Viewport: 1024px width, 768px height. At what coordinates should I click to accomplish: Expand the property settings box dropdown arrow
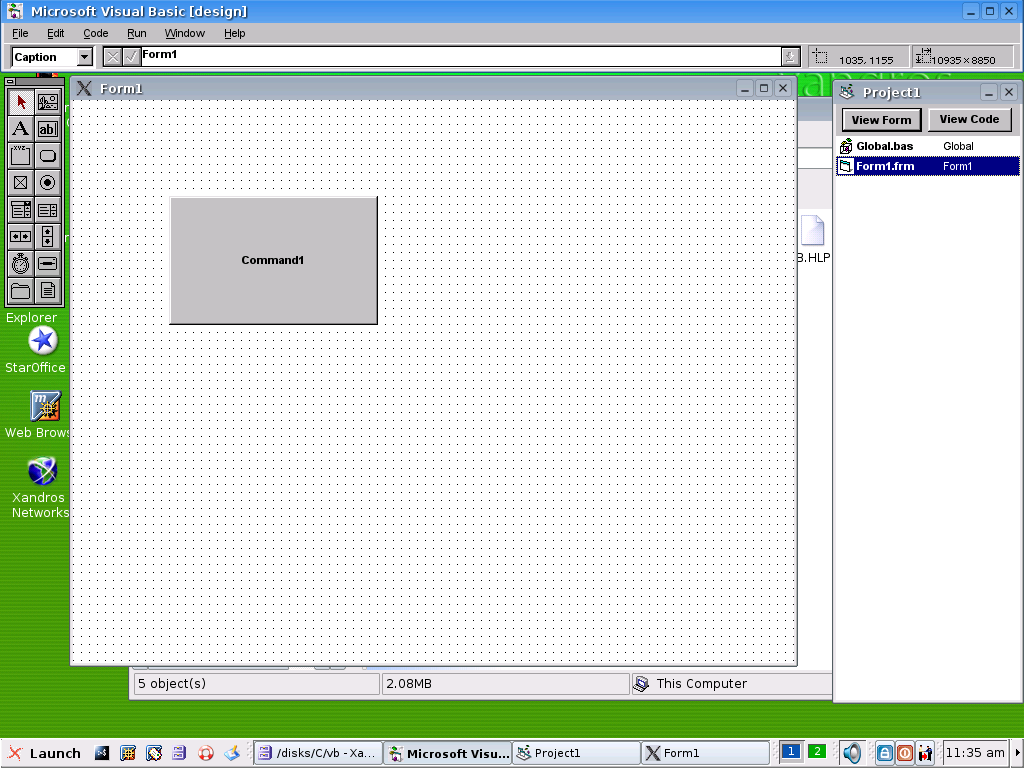pyautogui.click(x=790, y=57)
